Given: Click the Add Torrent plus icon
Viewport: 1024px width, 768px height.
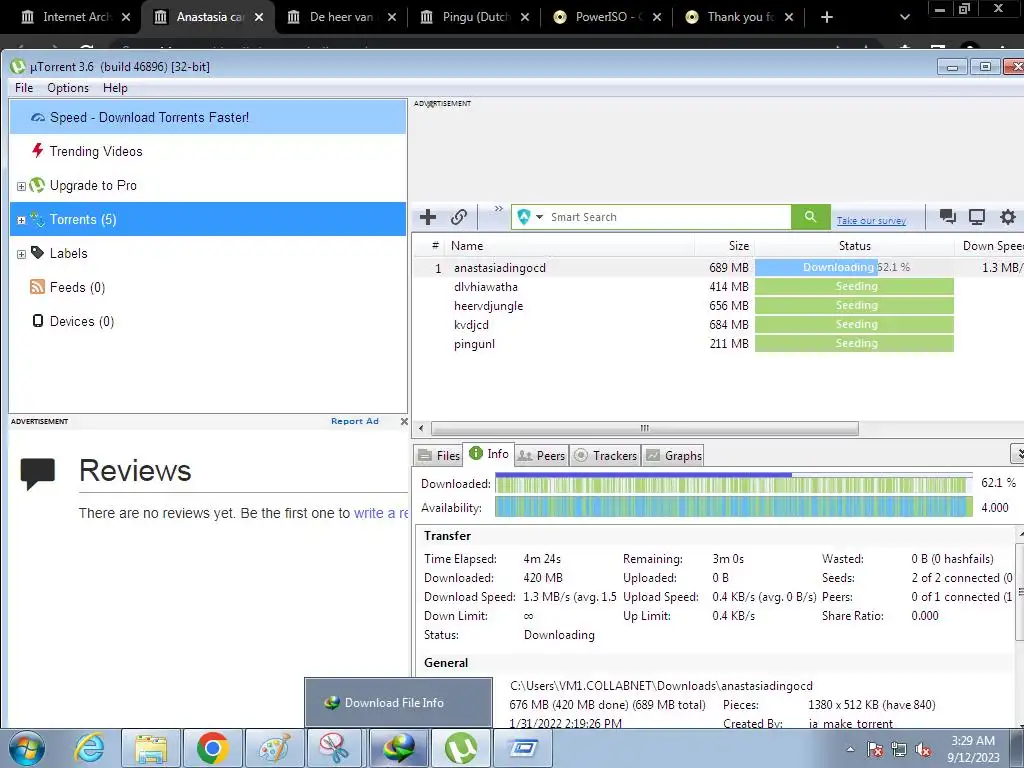Looking at the screenshot, I should click(x=428, y=217).
